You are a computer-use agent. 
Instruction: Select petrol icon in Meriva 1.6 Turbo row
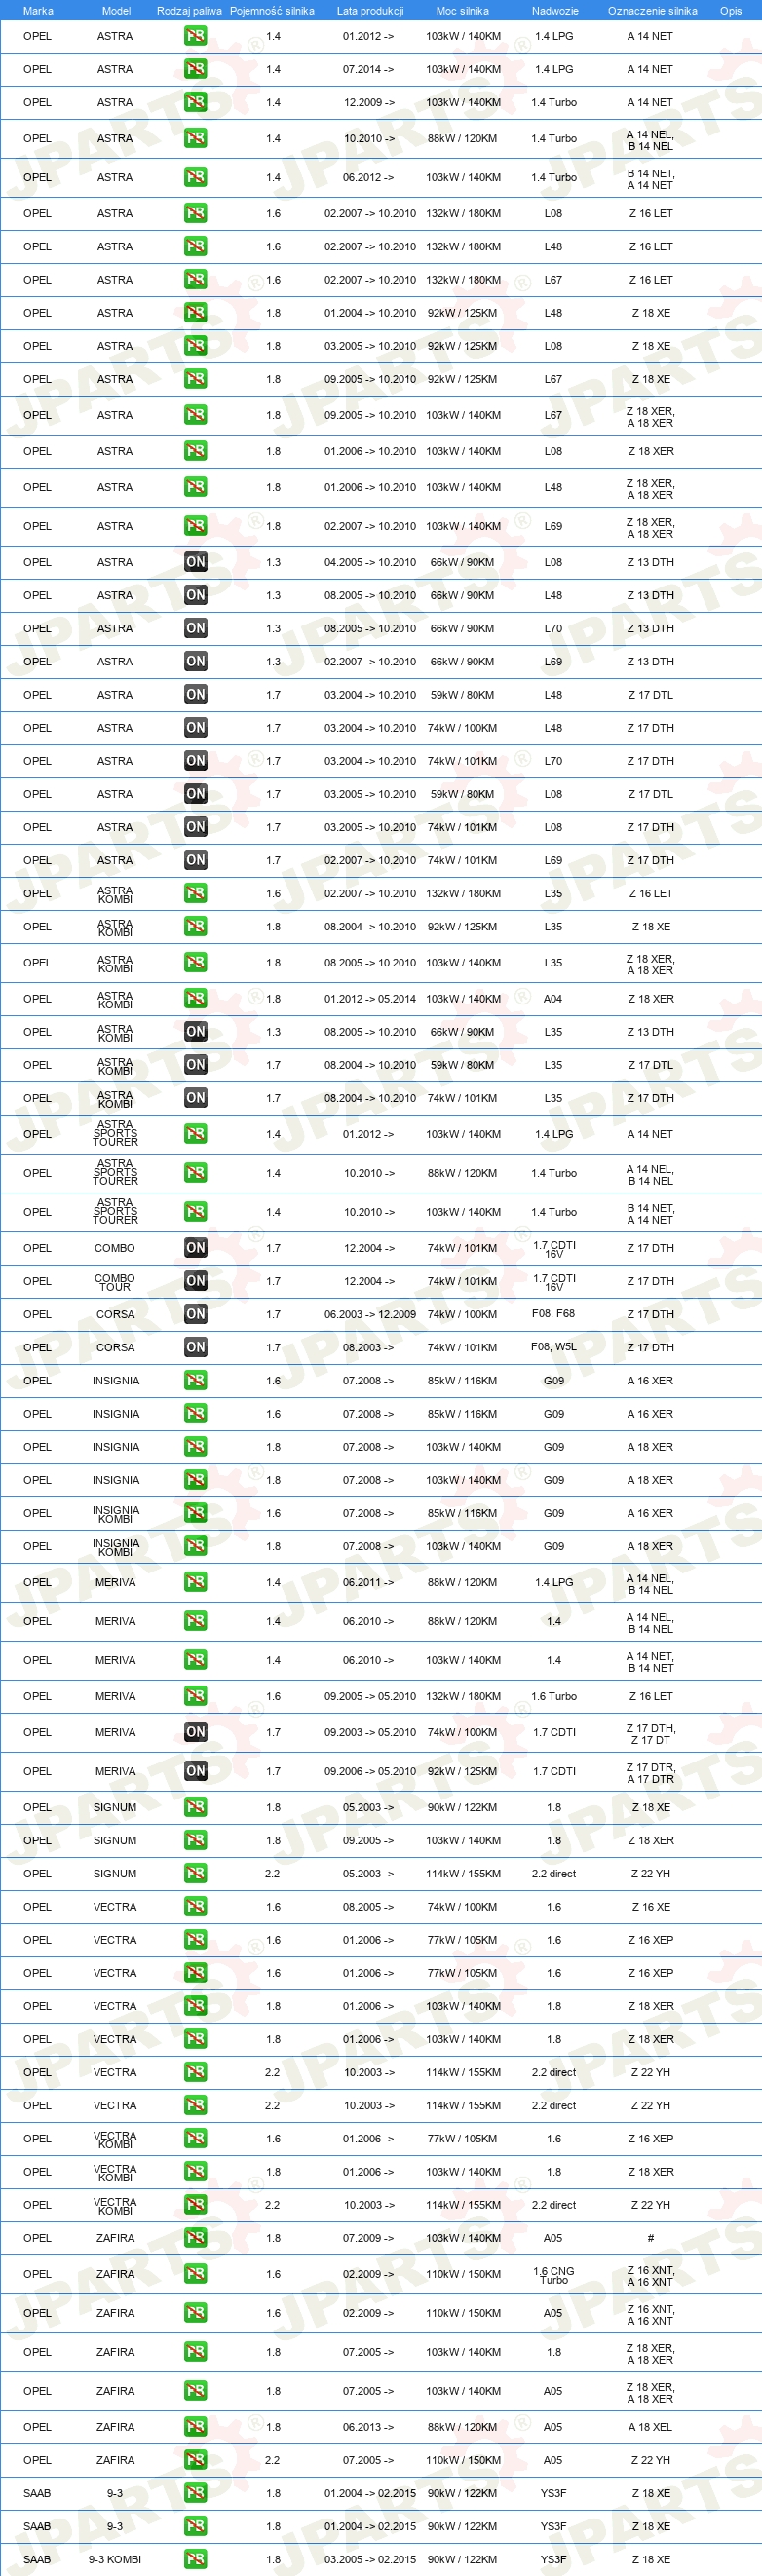pos(196,1696)
